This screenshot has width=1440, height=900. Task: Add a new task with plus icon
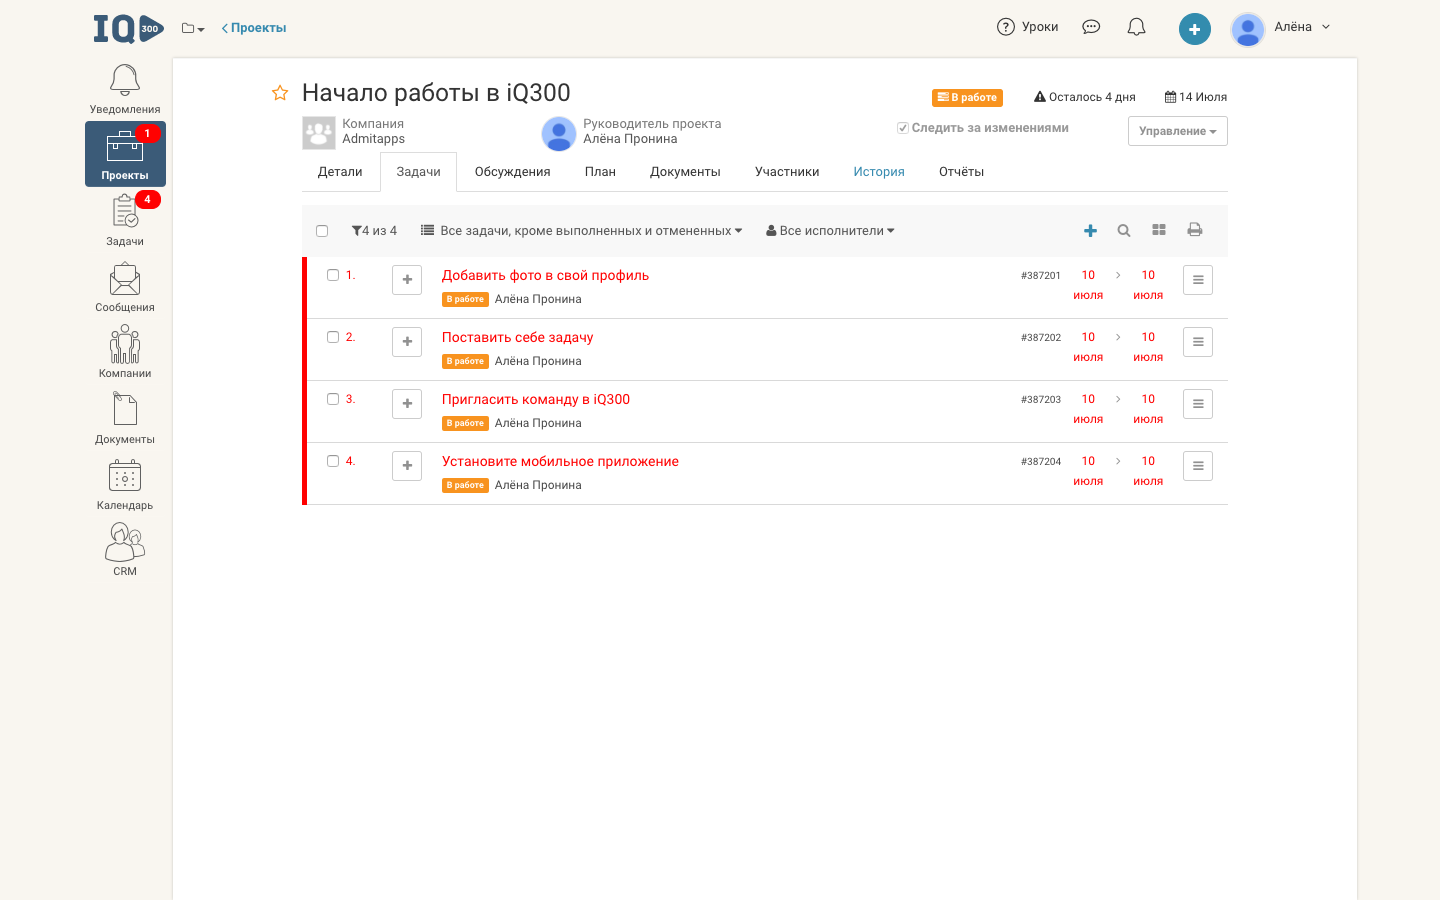pos(1090,231)
